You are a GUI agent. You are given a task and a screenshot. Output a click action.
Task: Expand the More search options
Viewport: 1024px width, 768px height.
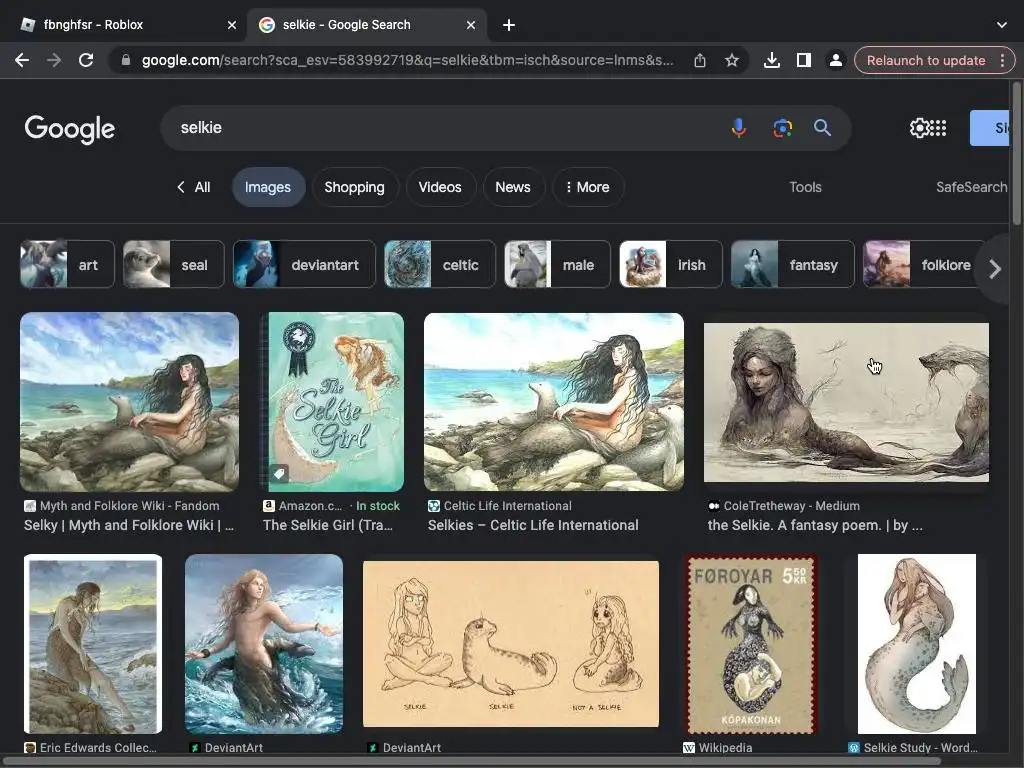coord(588,187)
